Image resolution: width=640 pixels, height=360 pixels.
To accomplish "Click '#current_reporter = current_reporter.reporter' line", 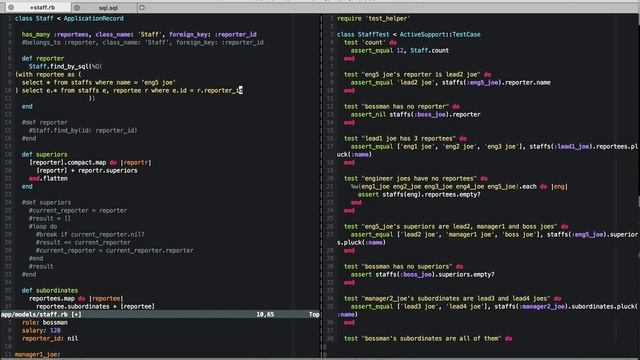I will (x=114, y=250).
